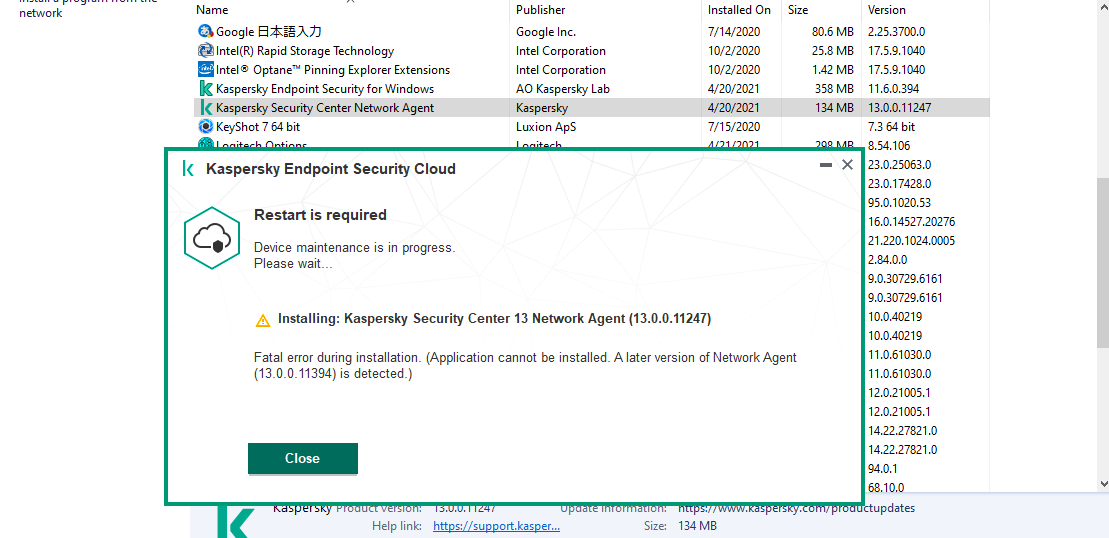The height and width of the screenshot is (538, 1109).
Task: Click the version 2.84.0.0 cell
Action: [887, 259]
